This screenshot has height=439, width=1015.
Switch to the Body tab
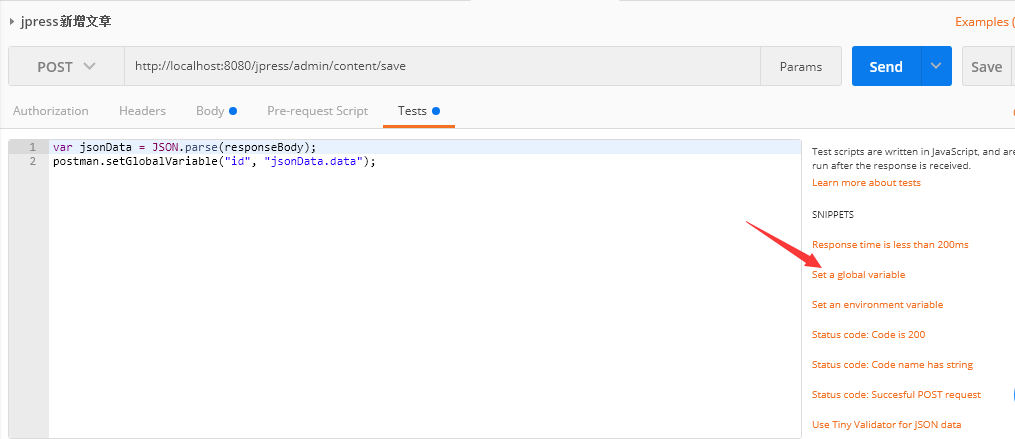click(x=216, y=111)
